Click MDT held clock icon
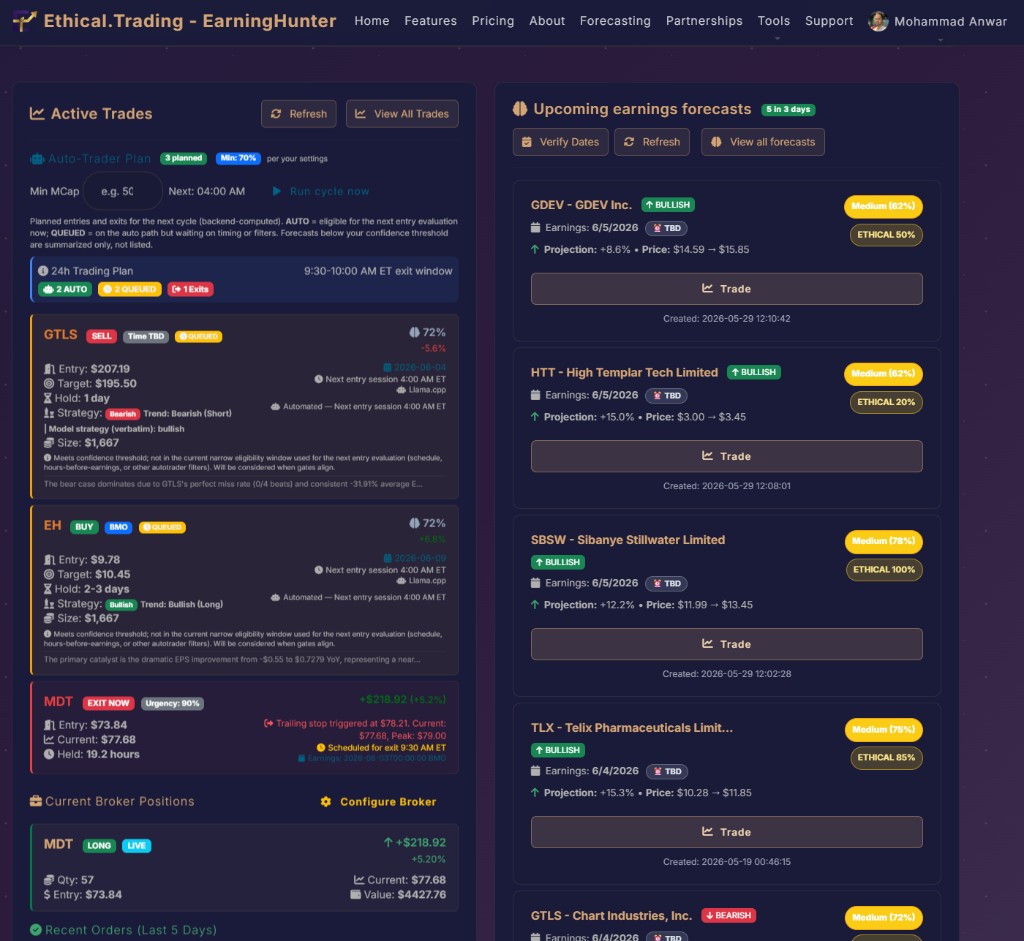The image size is (1024, 941). (x=49, y=754)
